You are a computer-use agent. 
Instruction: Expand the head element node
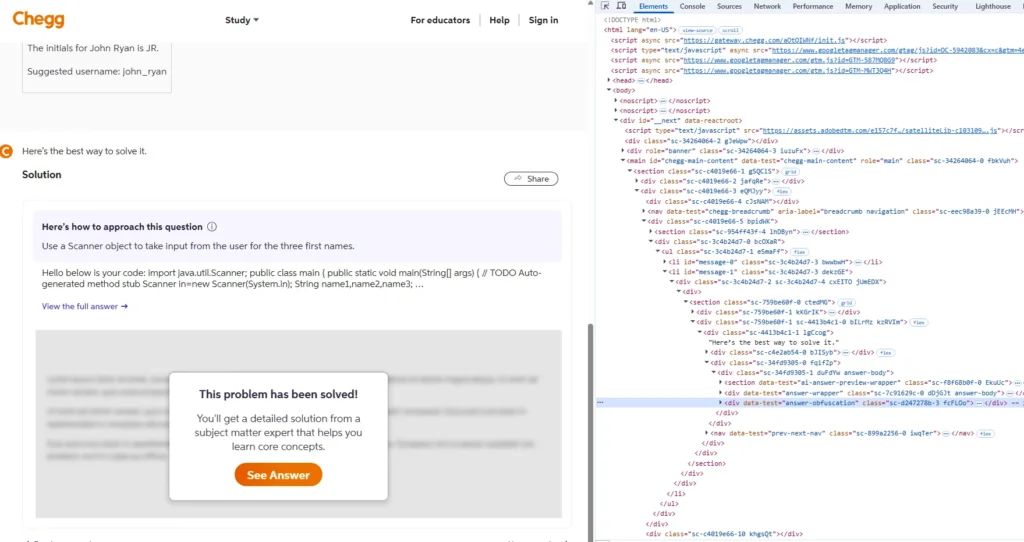click(x=609, y=80)
